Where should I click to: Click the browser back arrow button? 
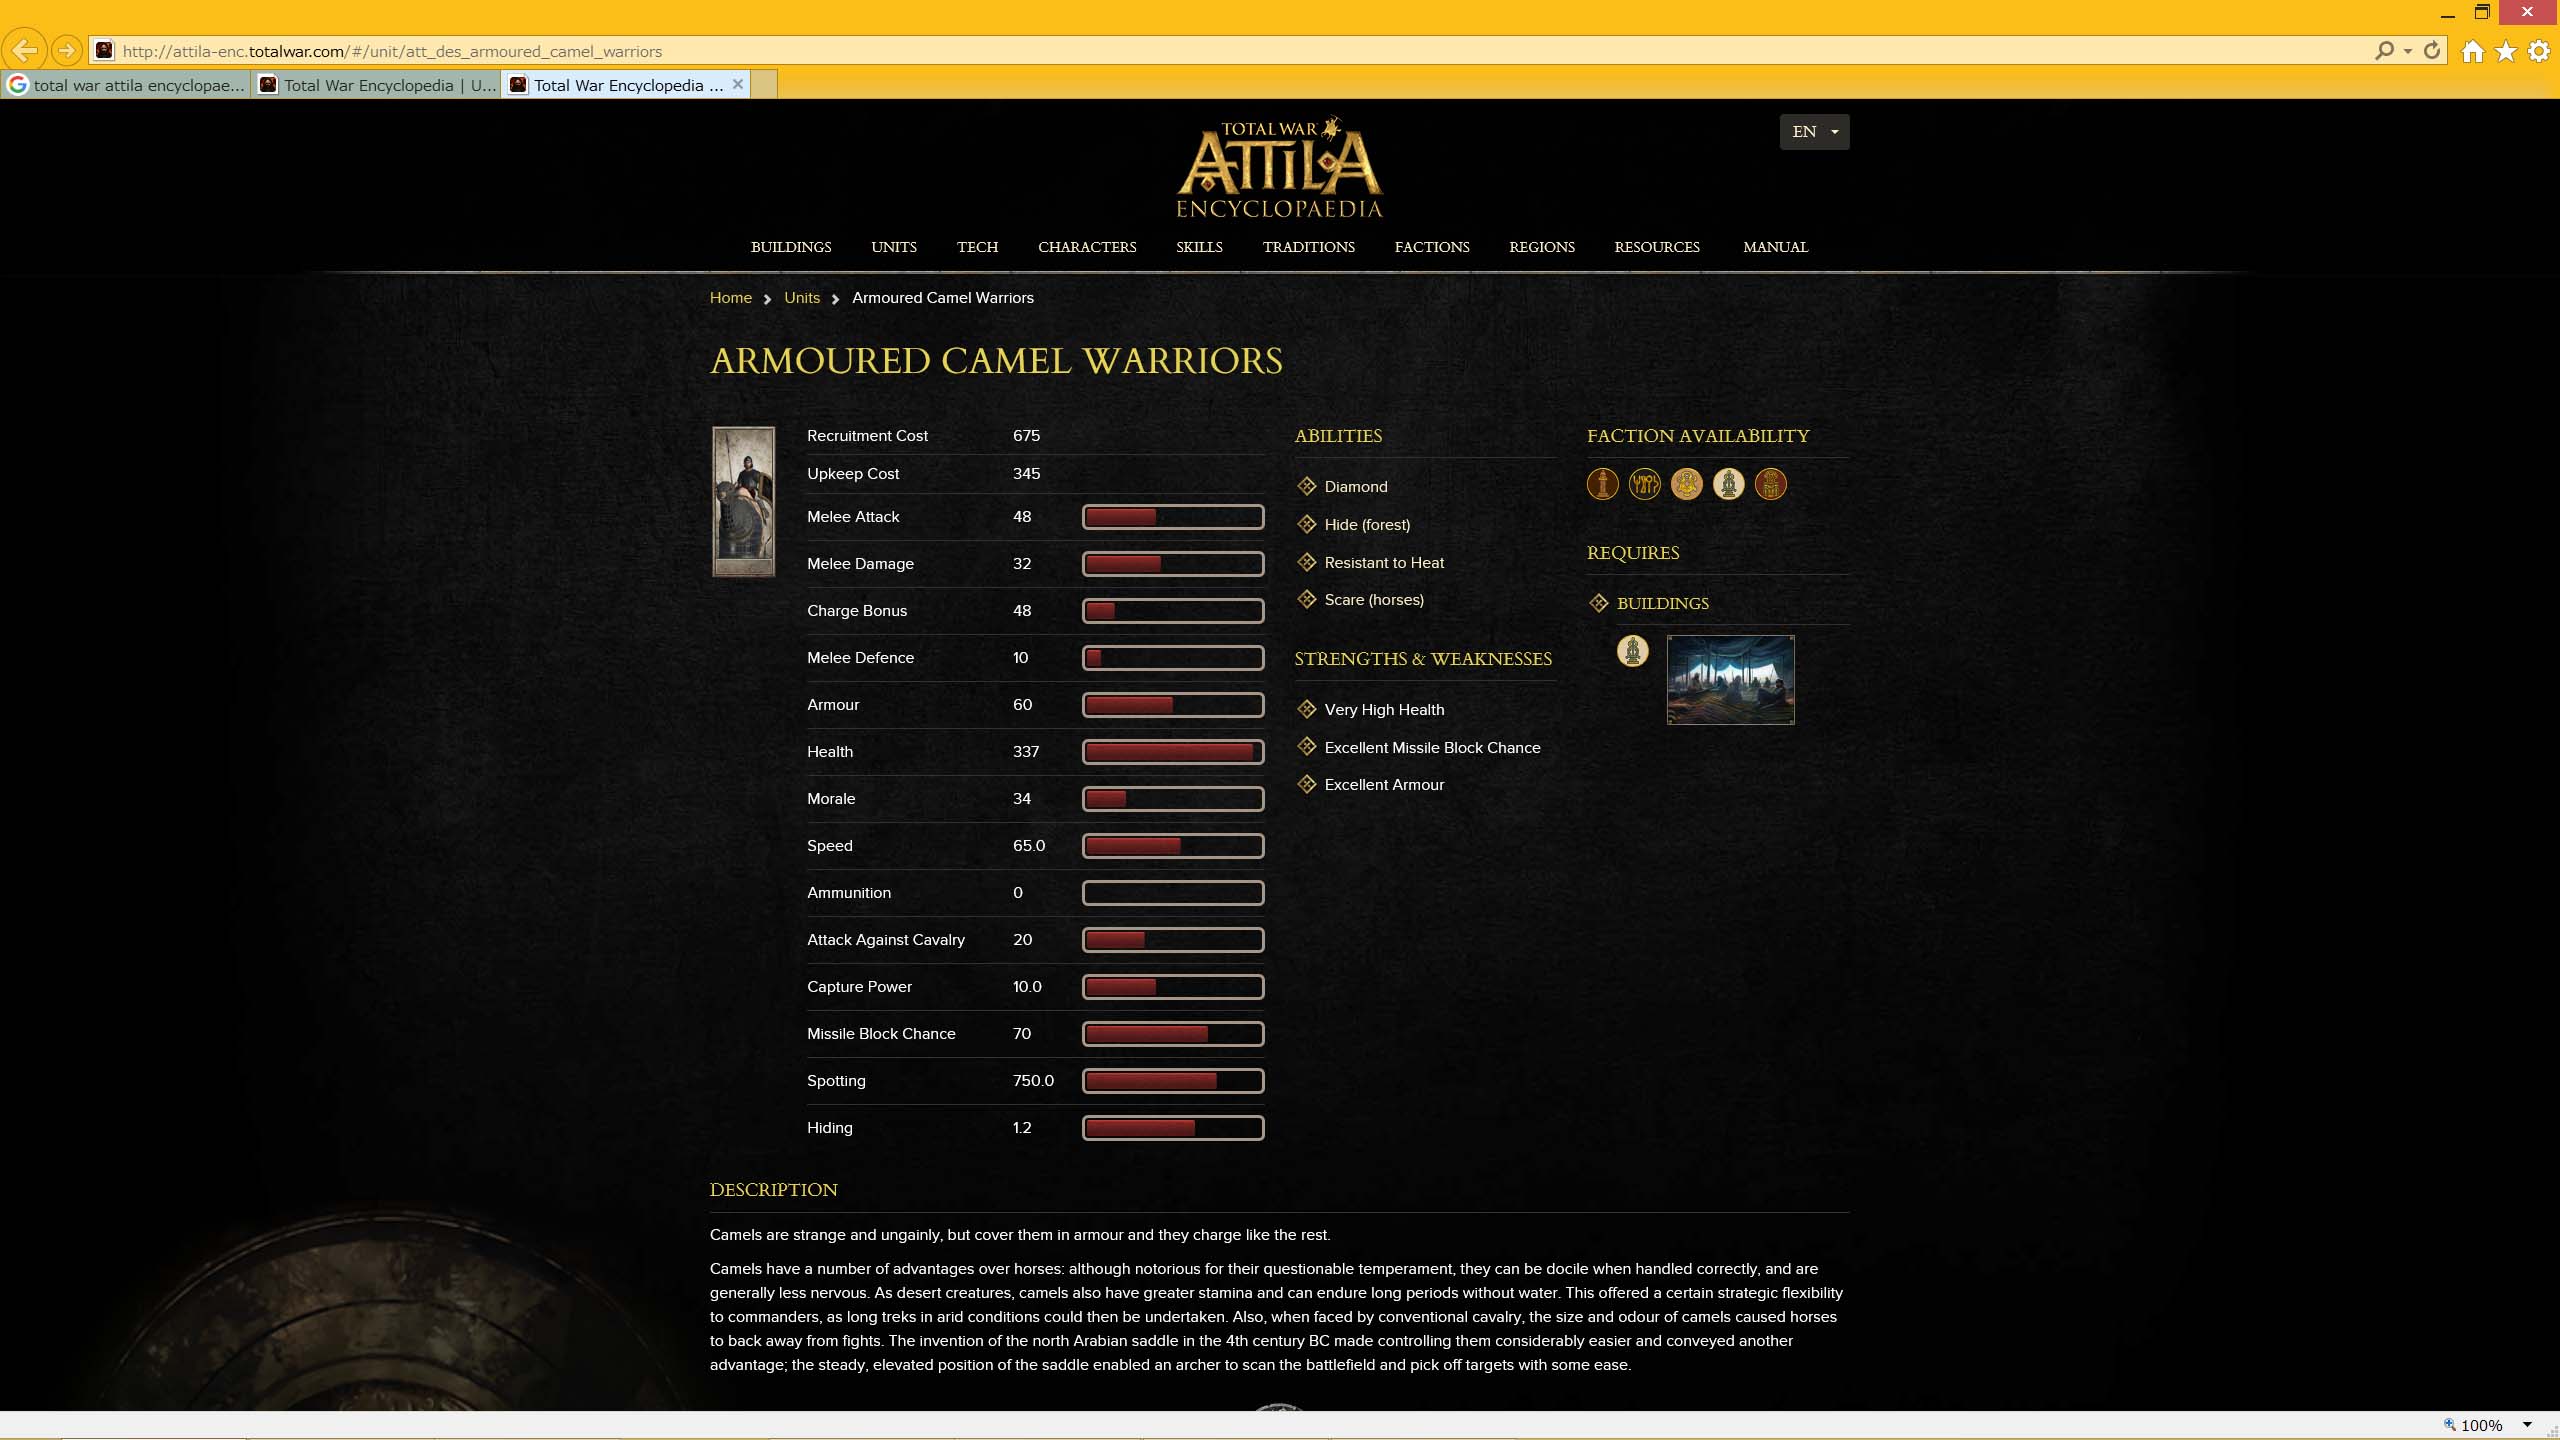click(x=25, y=50)
